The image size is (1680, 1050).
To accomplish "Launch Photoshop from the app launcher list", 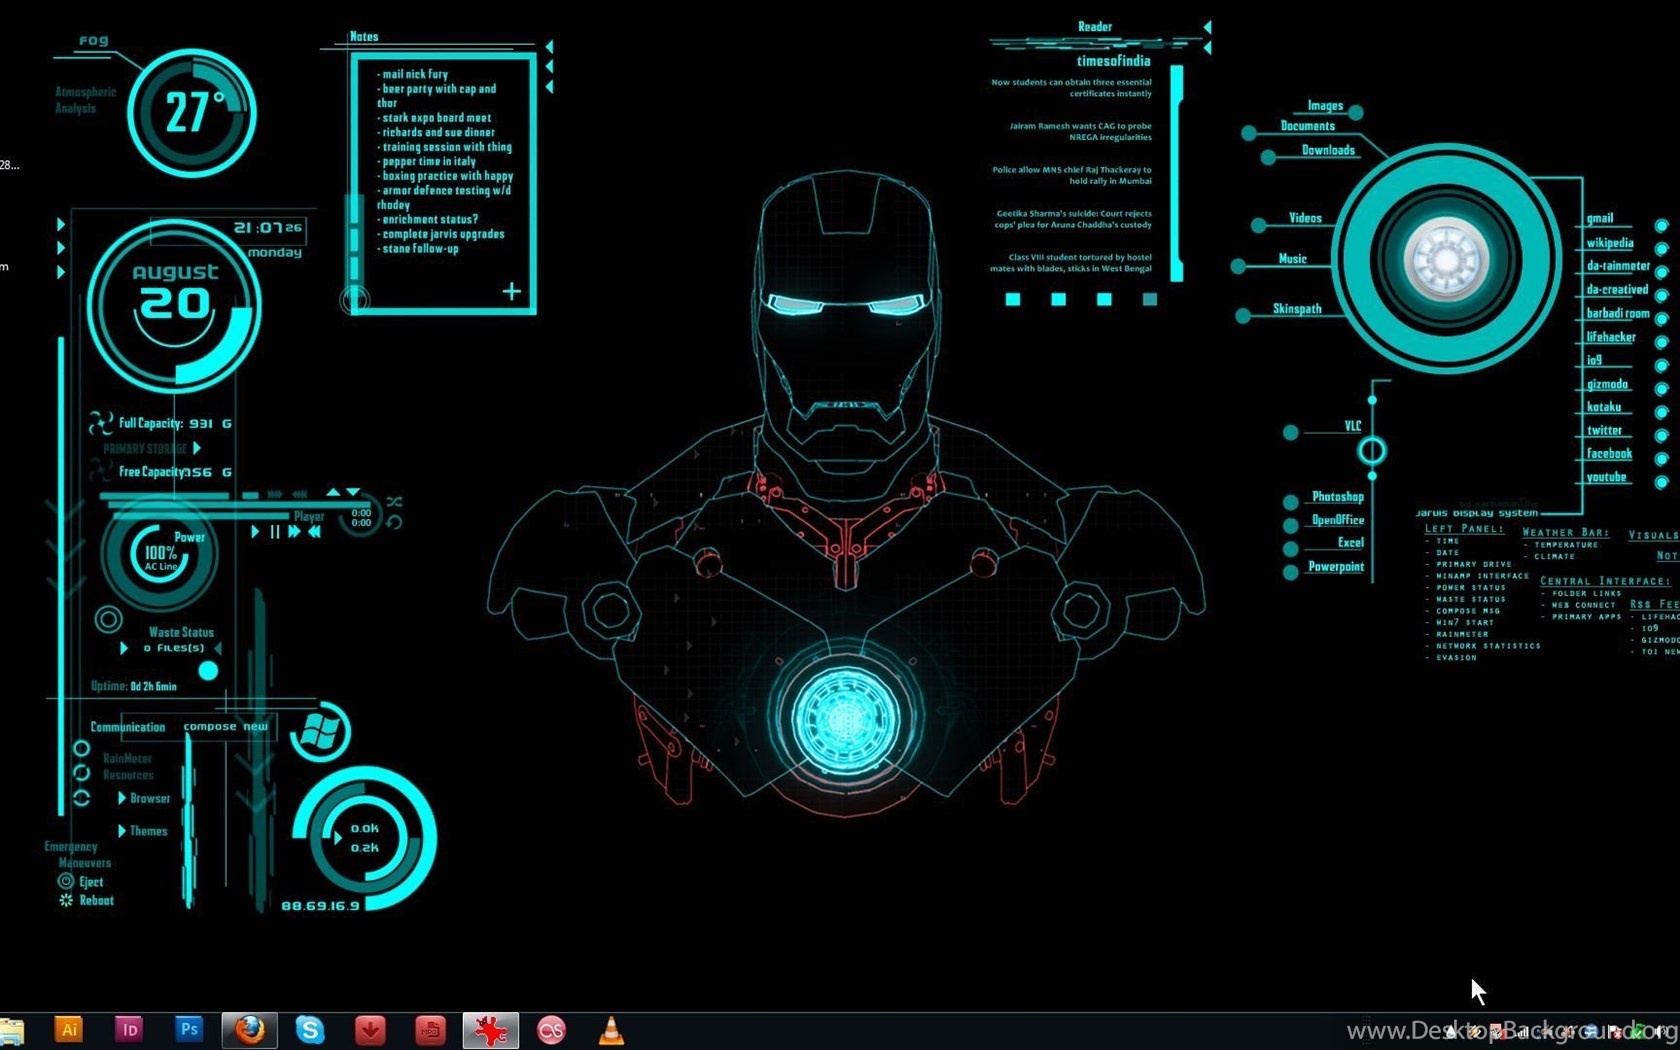I will coord(1337,497).
